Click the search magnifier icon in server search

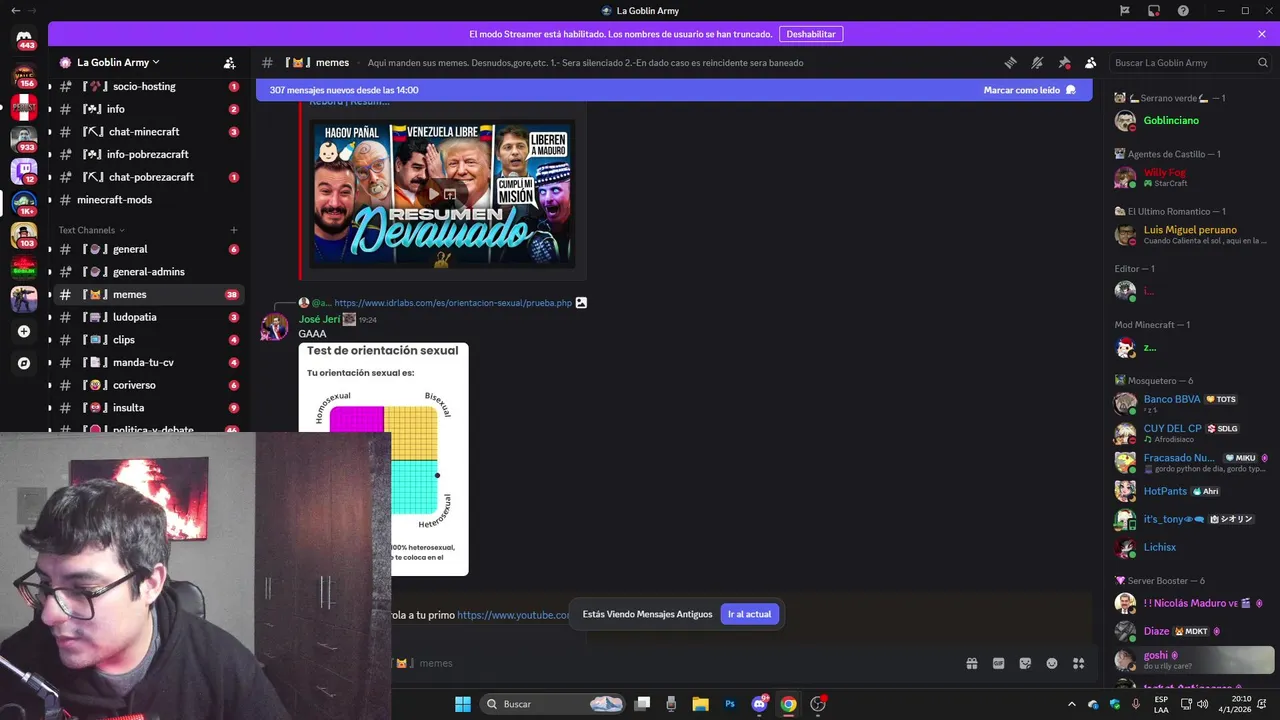click(x=1262, y=62)
